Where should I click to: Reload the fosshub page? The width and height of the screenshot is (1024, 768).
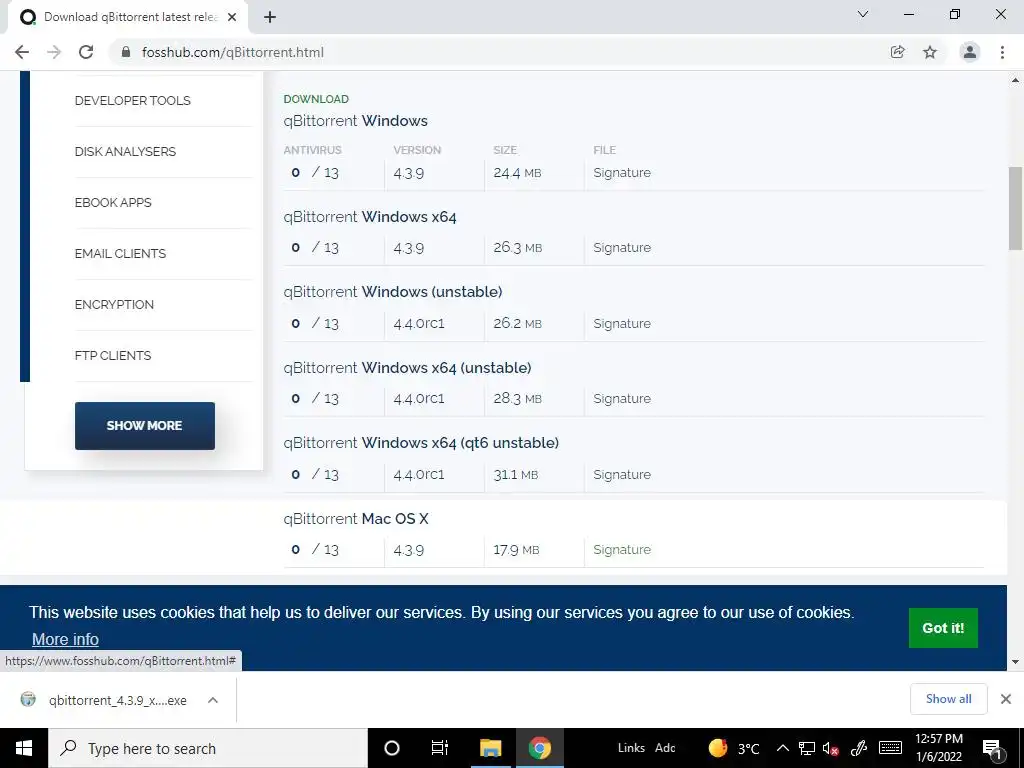(86, 52)
